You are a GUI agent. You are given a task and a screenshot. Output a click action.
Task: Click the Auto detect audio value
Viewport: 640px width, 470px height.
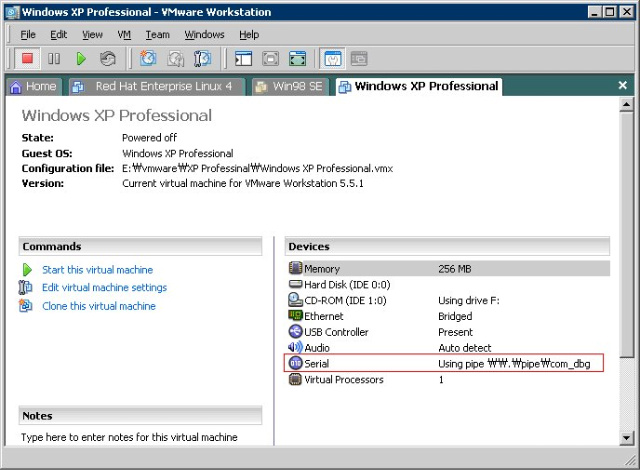click(464, 348)
